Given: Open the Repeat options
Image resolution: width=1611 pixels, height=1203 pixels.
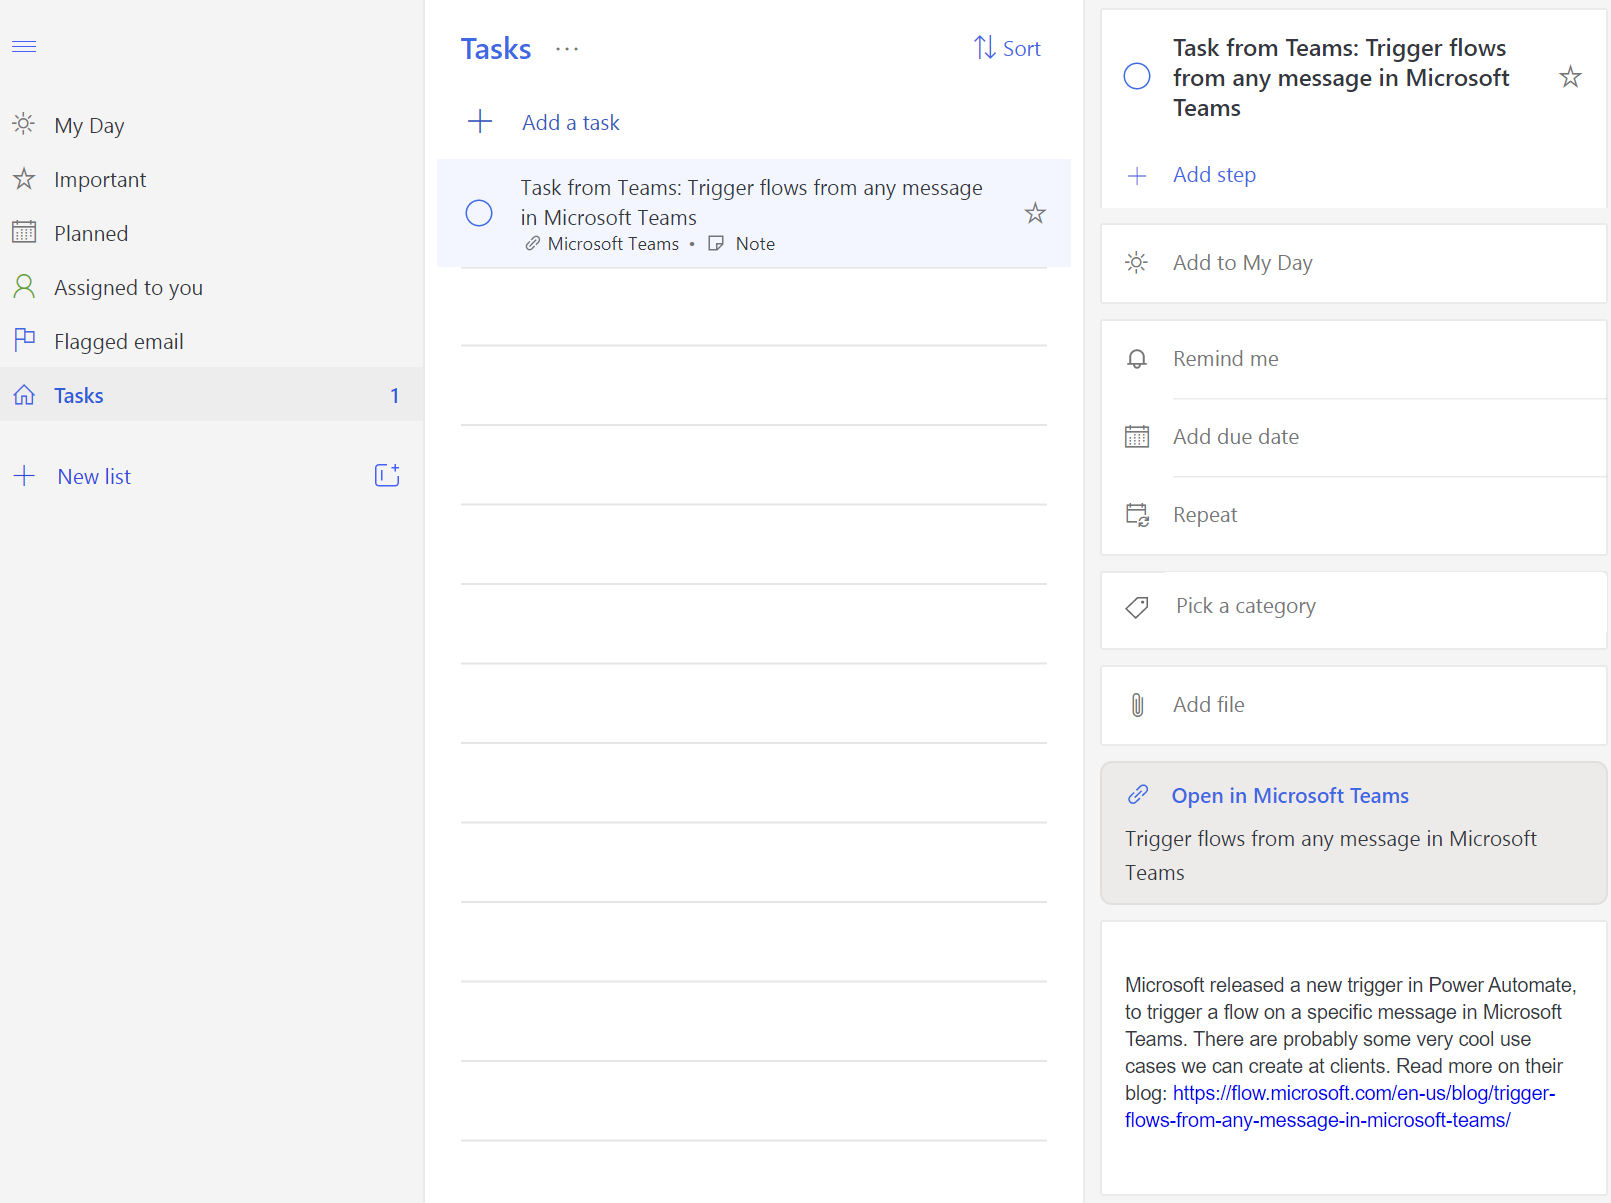Looking at the screenshot, I should click(1353, 515).
